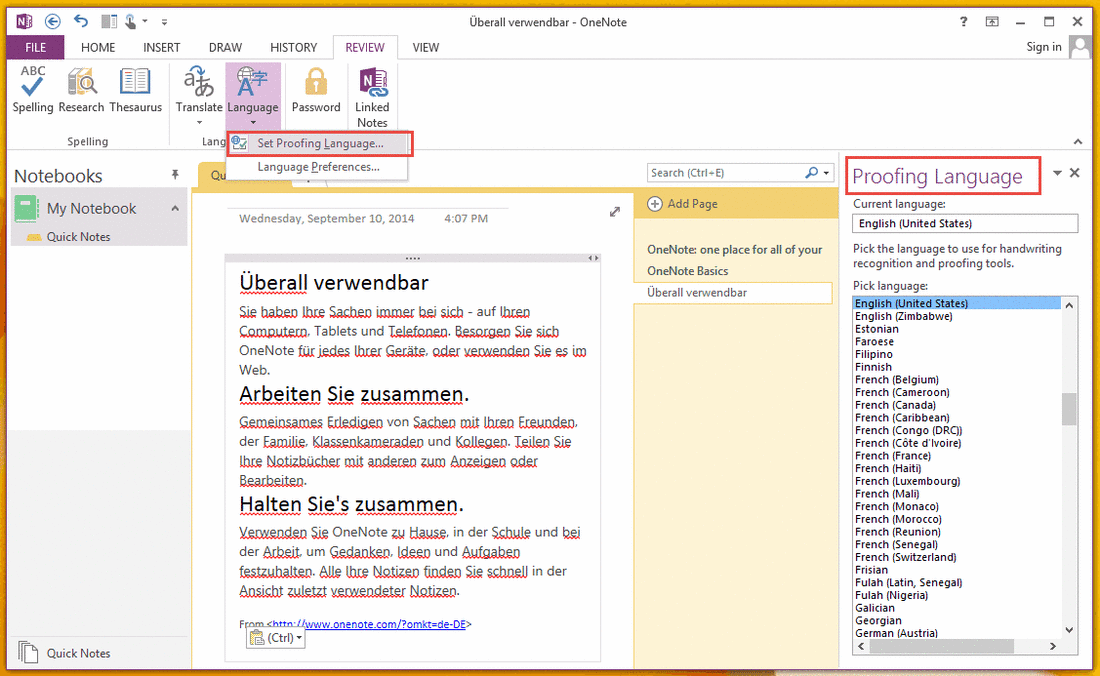This screenshot has width=1100, height=676.
Task: Select the Überall verwendbar page
Action: [733, 292]
